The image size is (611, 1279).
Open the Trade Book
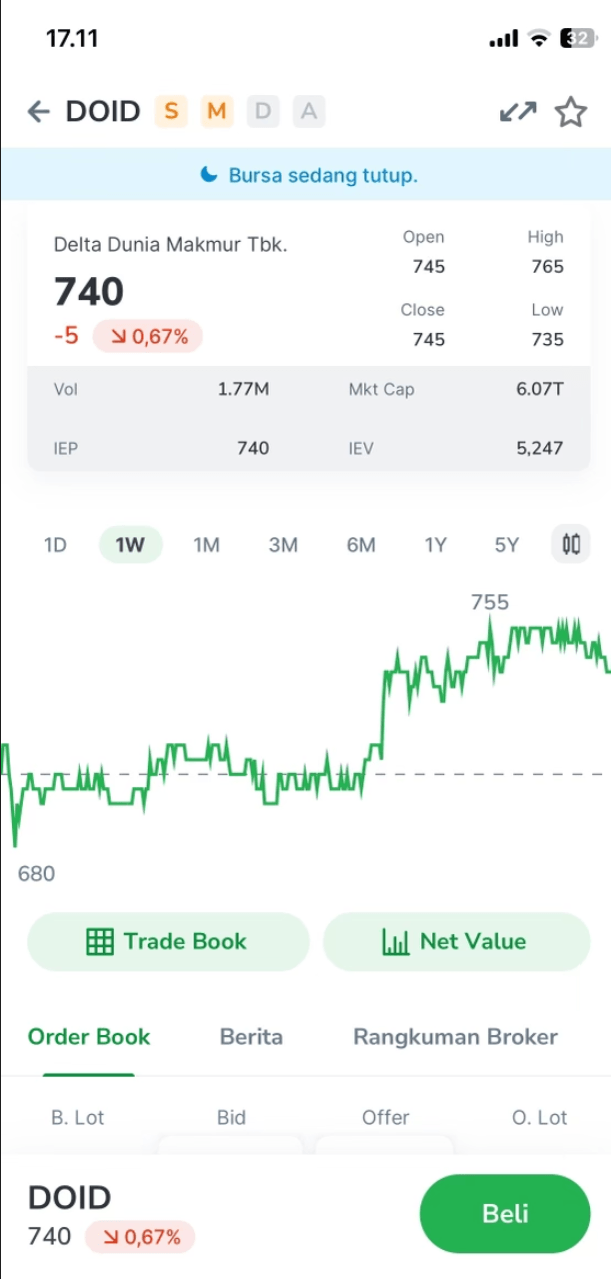[x=168, y=941]
